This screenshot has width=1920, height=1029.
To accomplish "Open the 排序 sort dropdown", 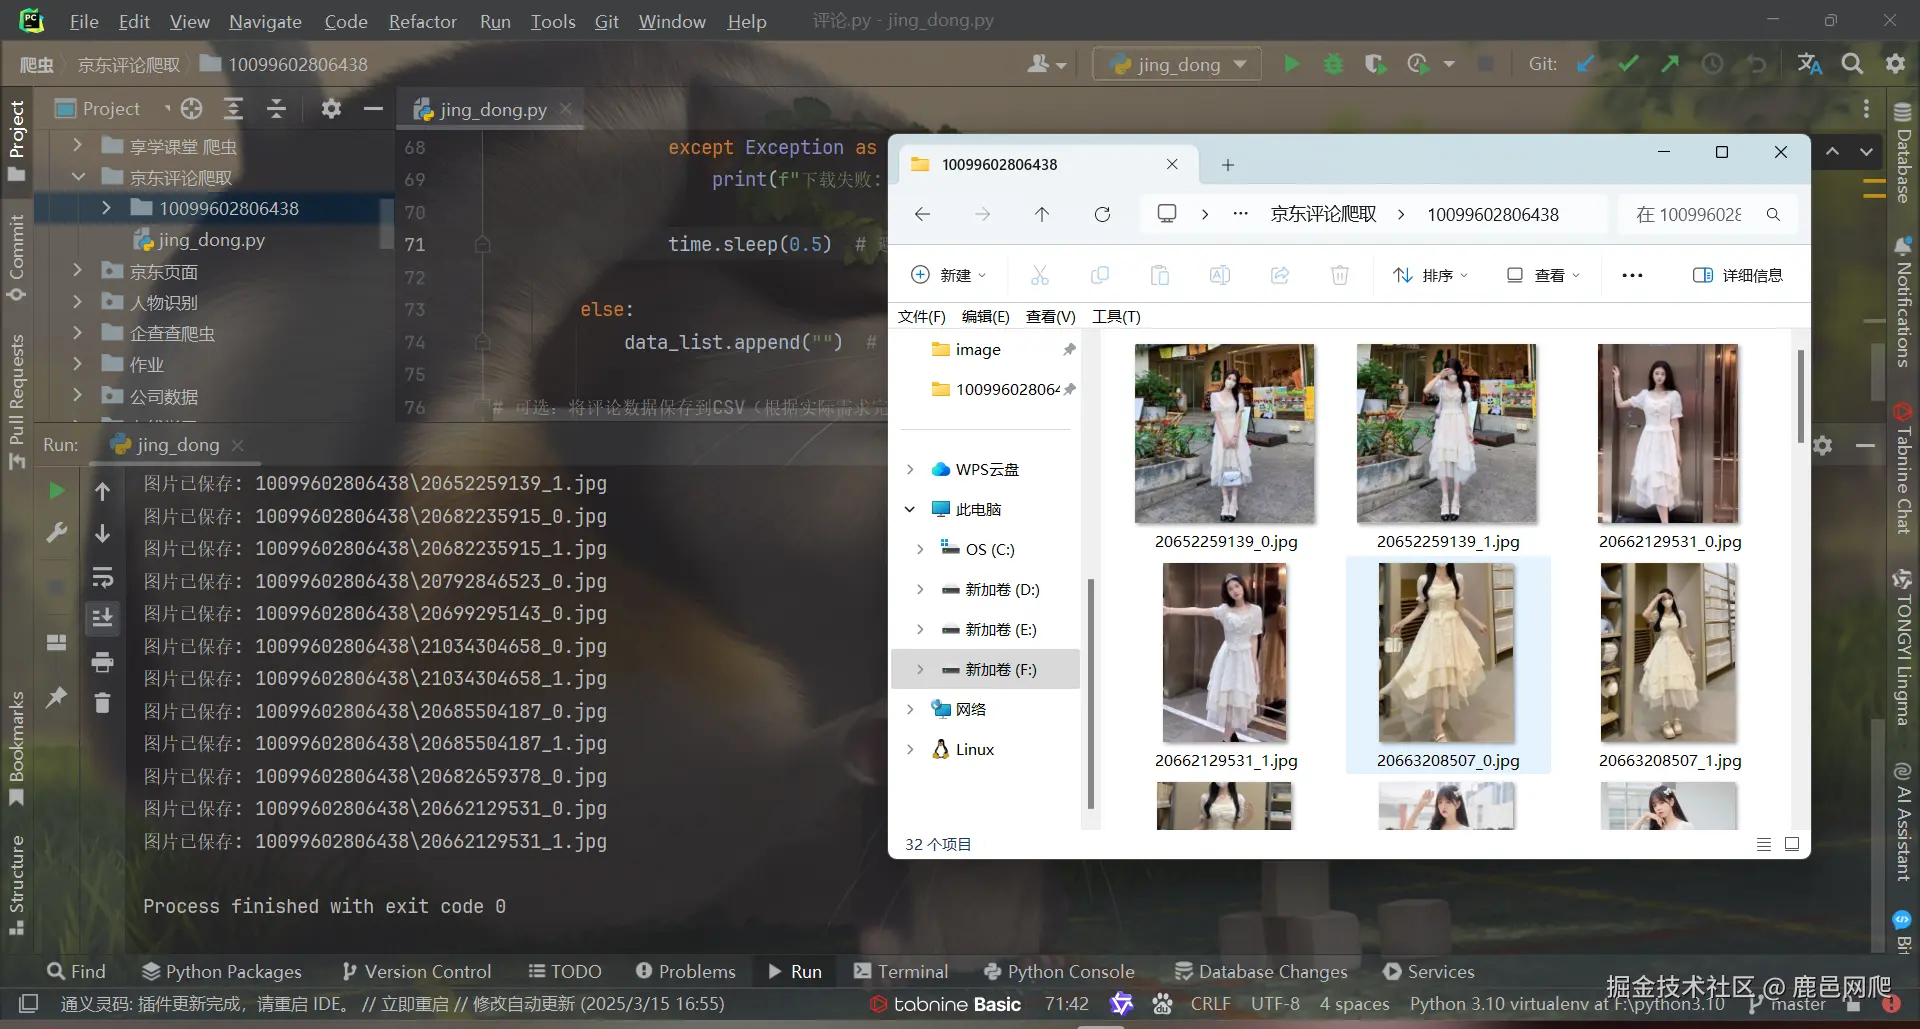I will [x=1431, y=276].
